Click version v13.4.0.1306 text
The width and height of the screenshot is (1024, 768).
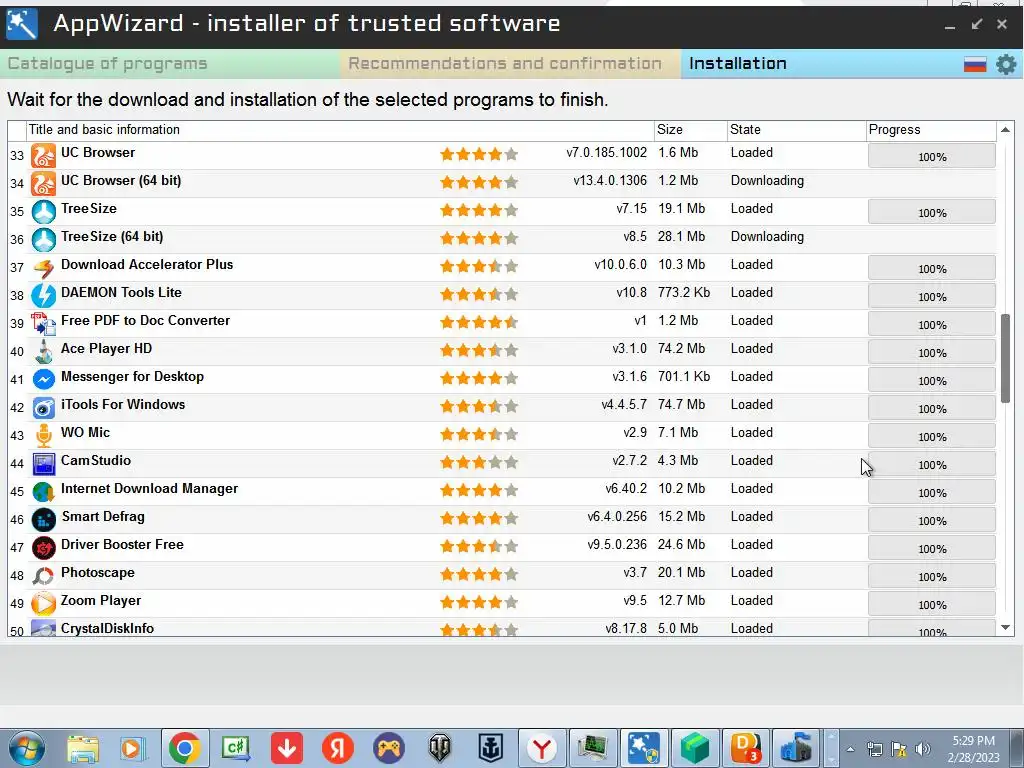pos(610,180)
